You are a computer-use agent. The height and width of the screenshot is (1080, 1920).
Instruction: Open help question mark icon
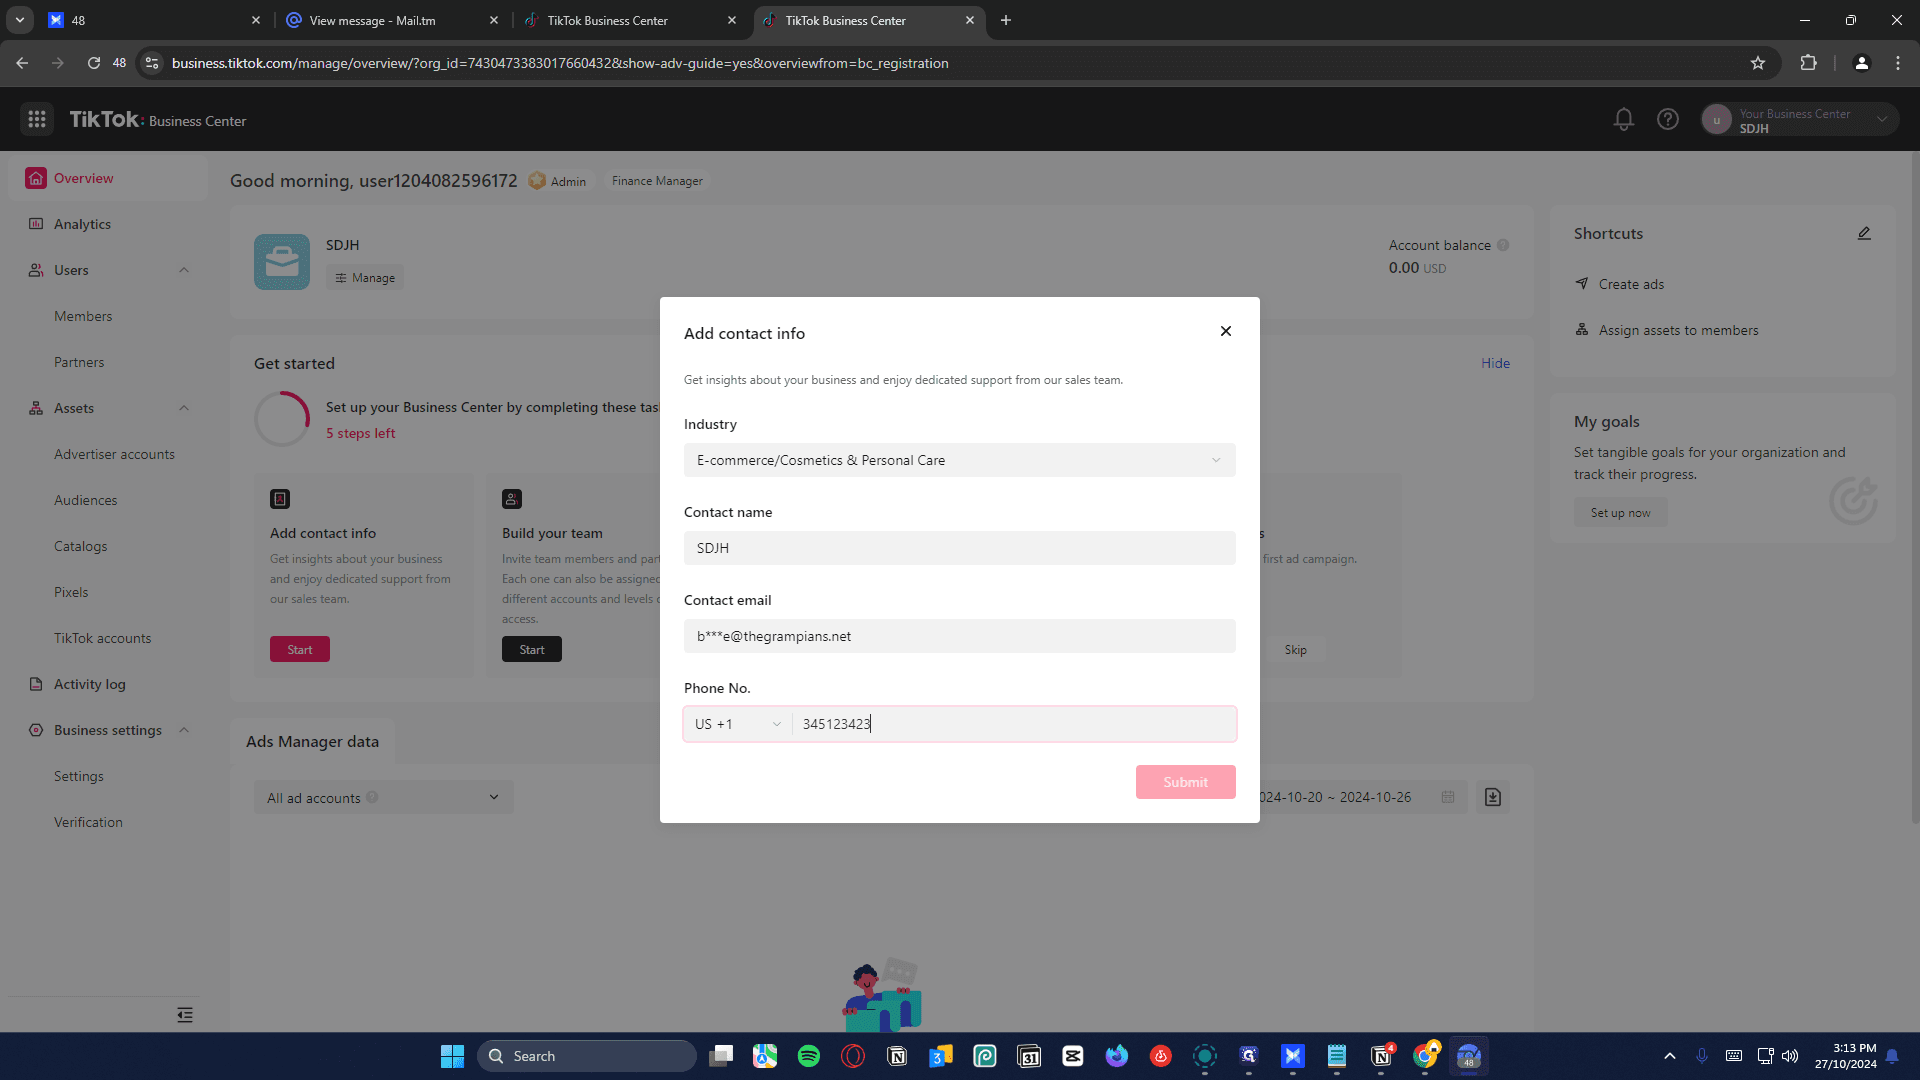[1668, 120]
